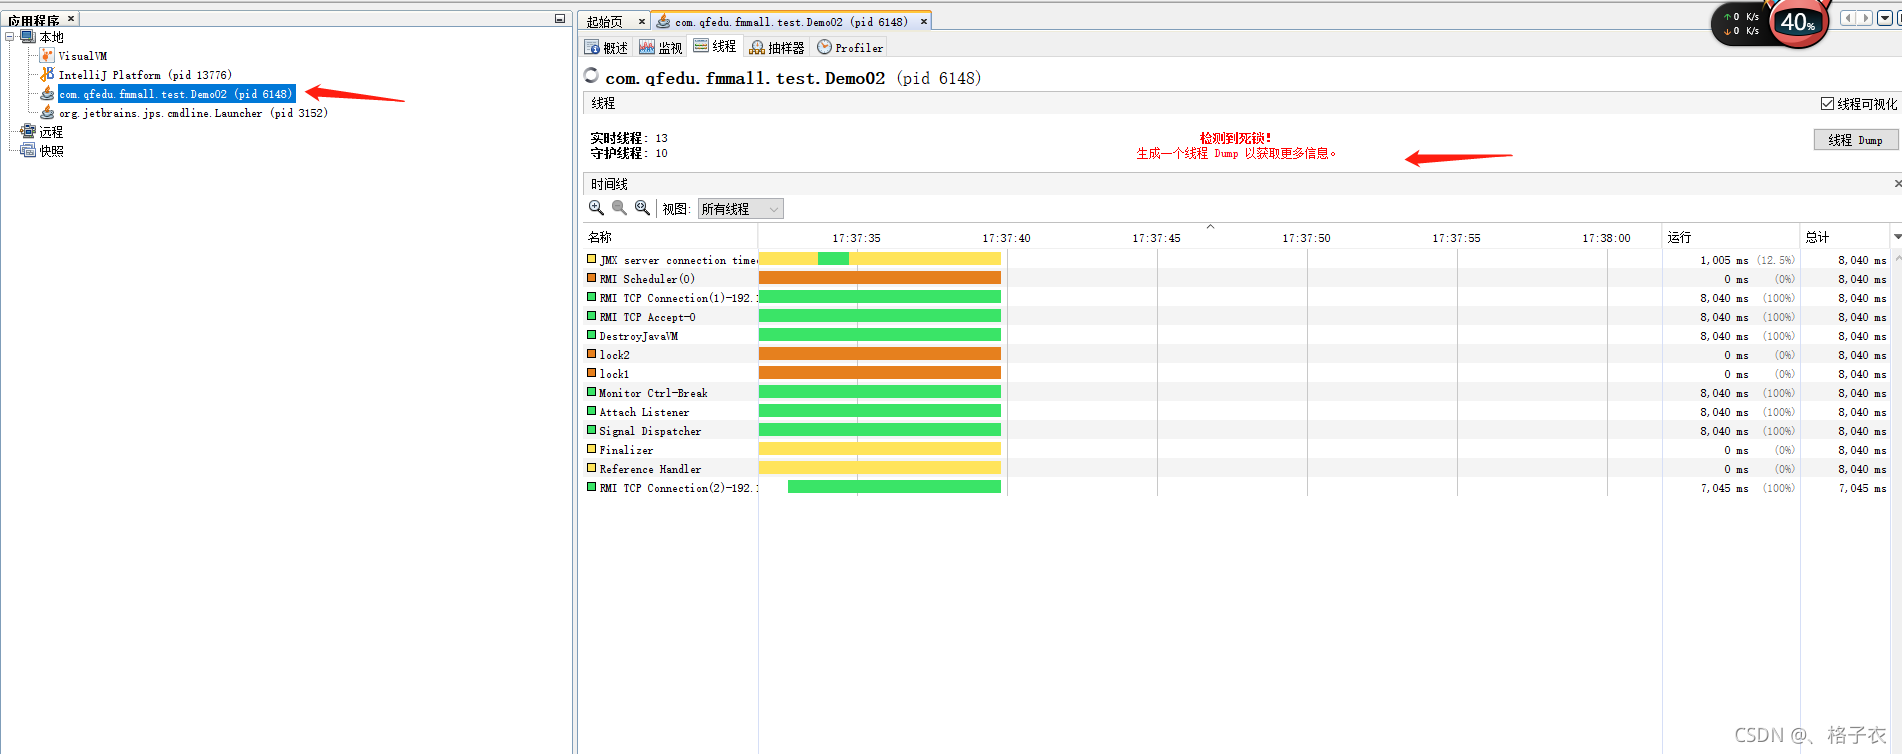This screenshot has width=1902, height=754.
Task: Click the state icon of Finalizer thread
Action: (x=591, y=449)
